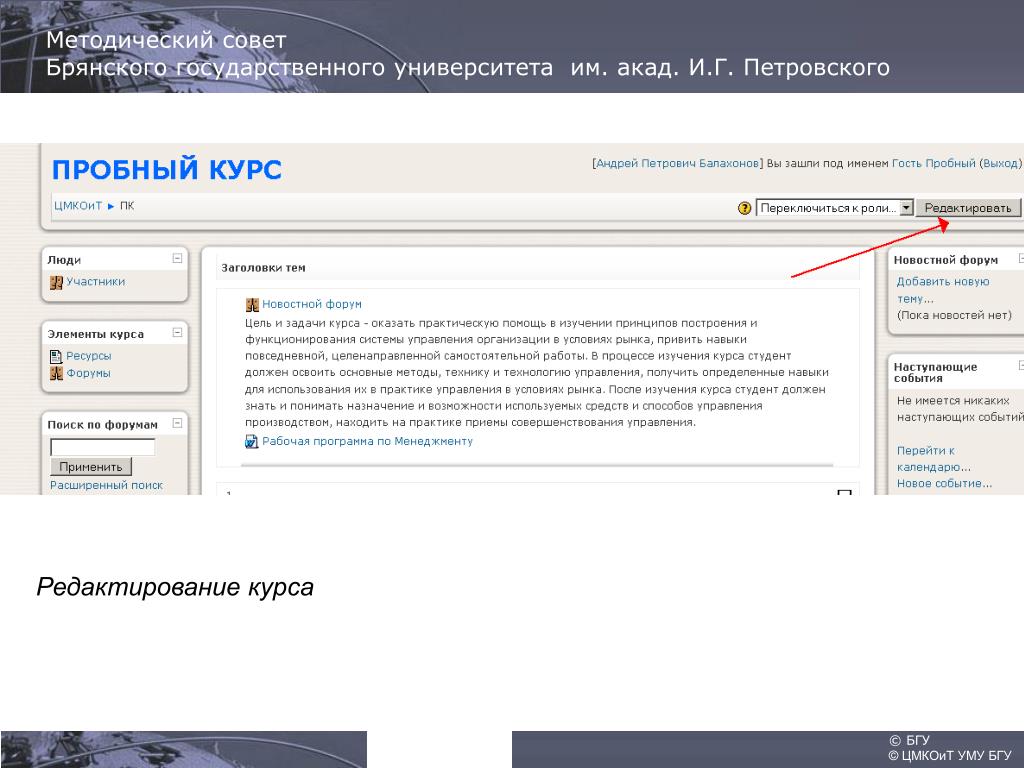Click the Наступающие события block title
The image size is (1024, 768).
935,372
